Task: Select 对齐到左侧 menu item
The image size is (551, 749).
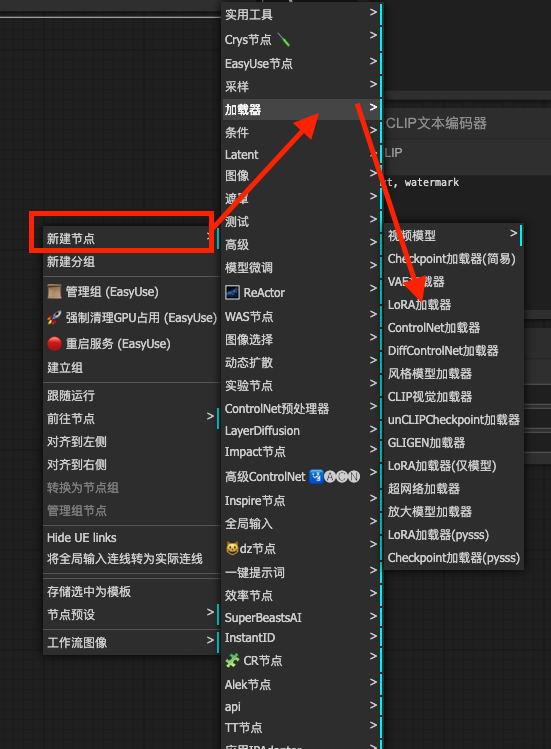Action: [131, 441]
